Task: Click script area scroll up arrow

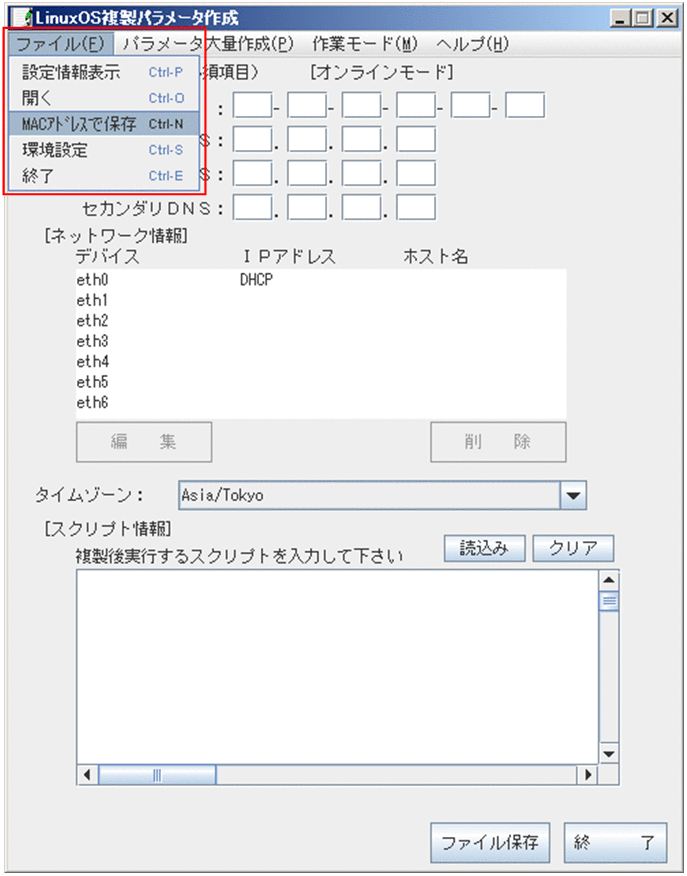Action: (609, 580)
